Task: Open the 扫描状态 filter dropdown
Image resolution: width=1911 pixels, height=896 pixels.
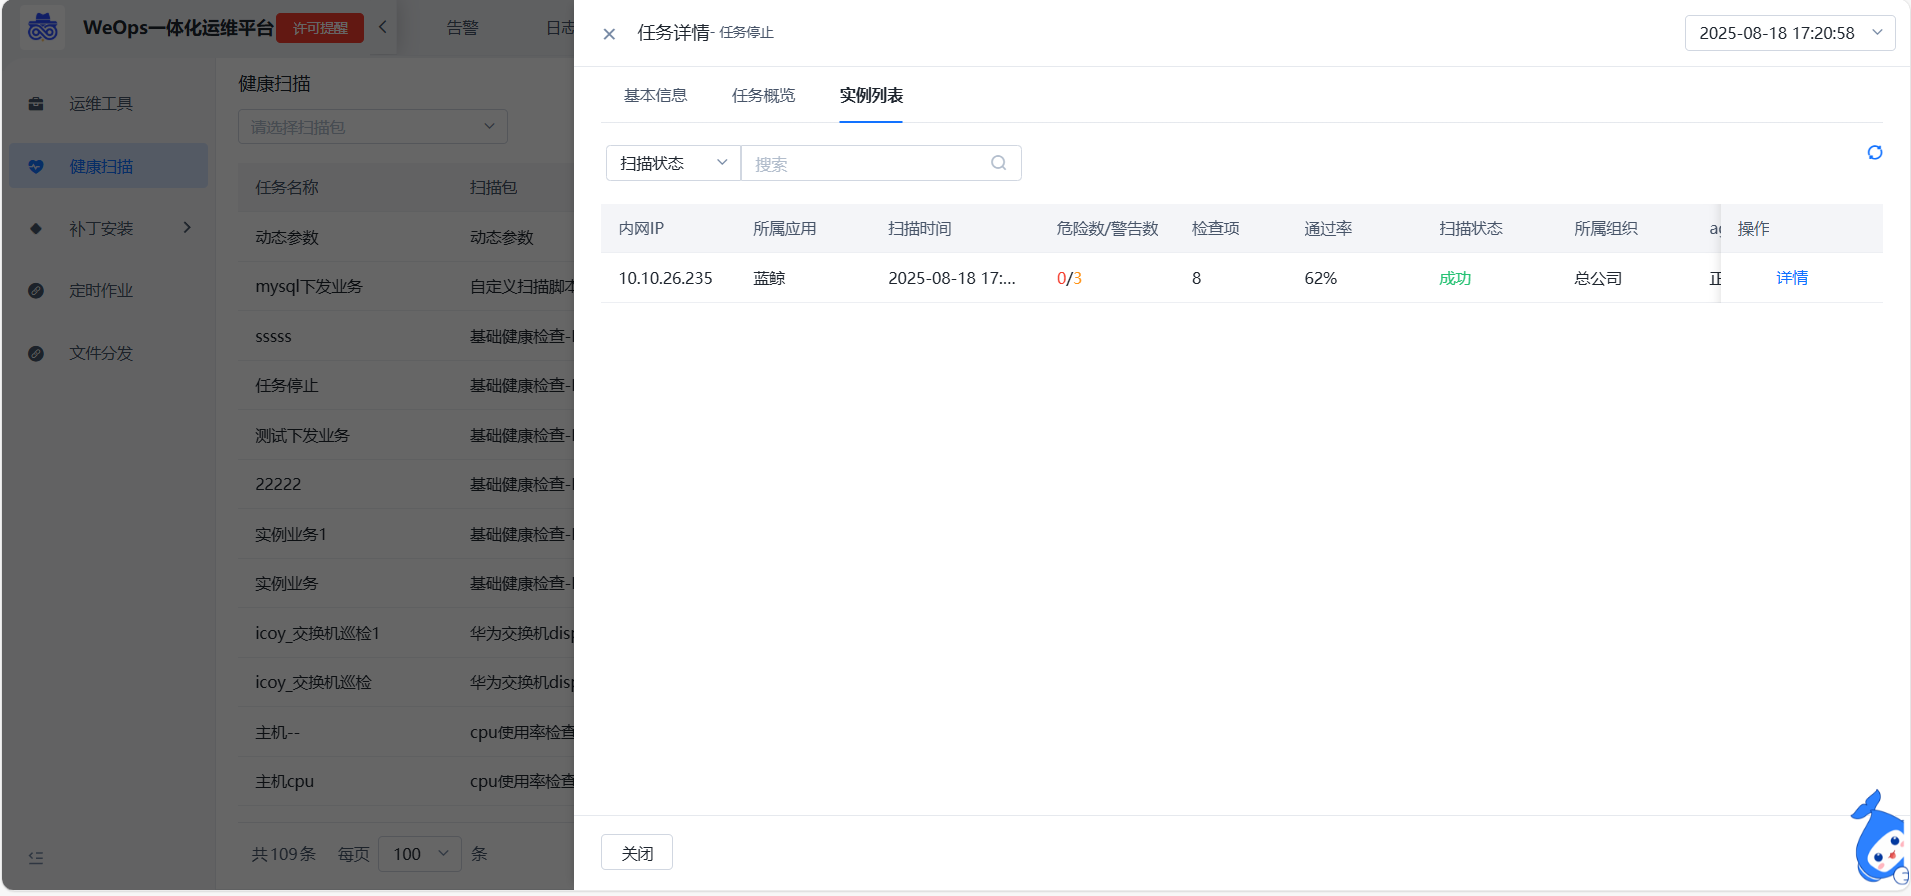Action: [x=673, y=163]
